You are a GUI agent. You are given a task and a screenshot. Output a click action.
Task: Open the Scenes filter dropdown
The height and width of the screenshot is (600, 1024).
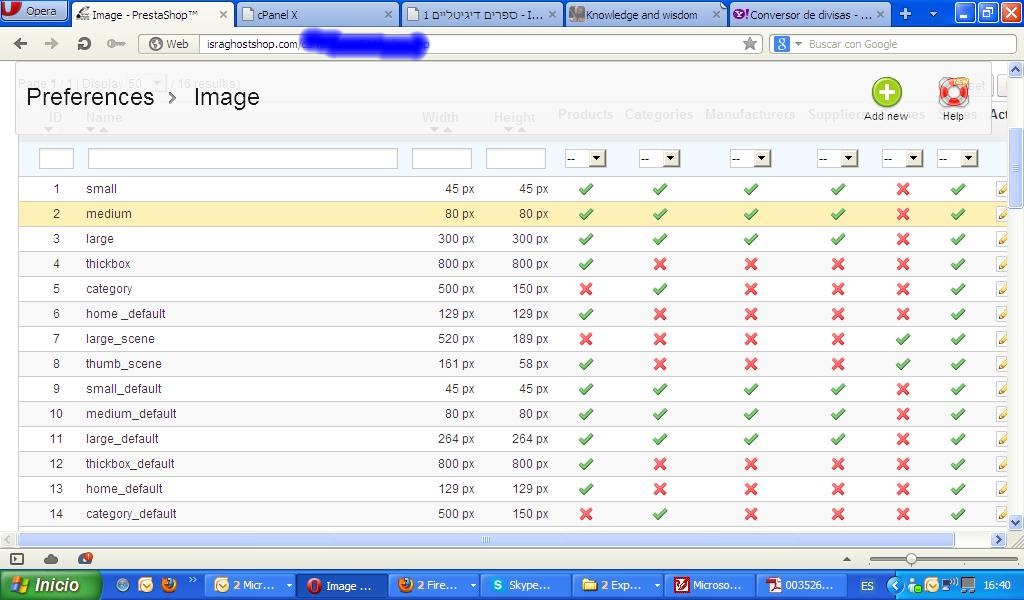tap(903, 159)
